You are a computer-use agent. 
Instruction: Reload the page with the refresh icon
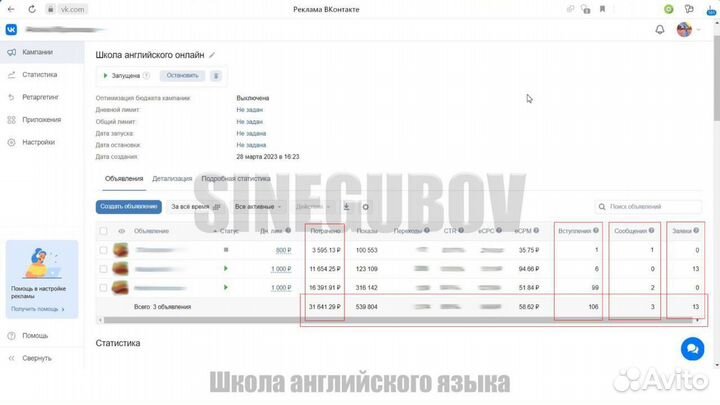tap(32, 9)
